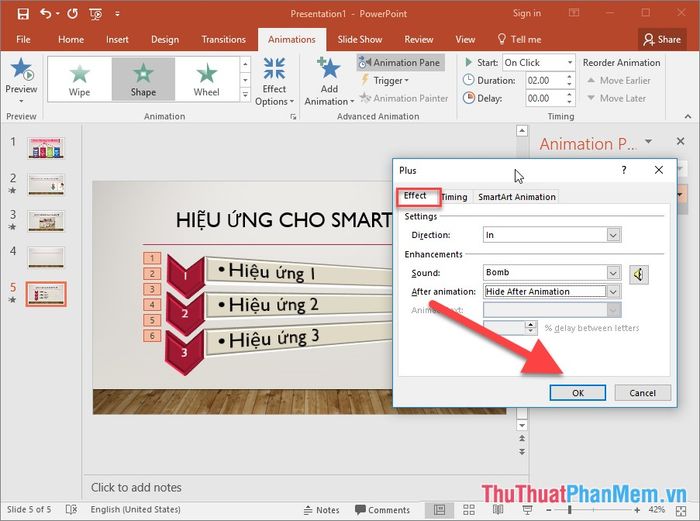Image resolution: width=700 pixels, height=521 pixels.
Task: Open the Trigger dropdown
Action: point(385,80)
